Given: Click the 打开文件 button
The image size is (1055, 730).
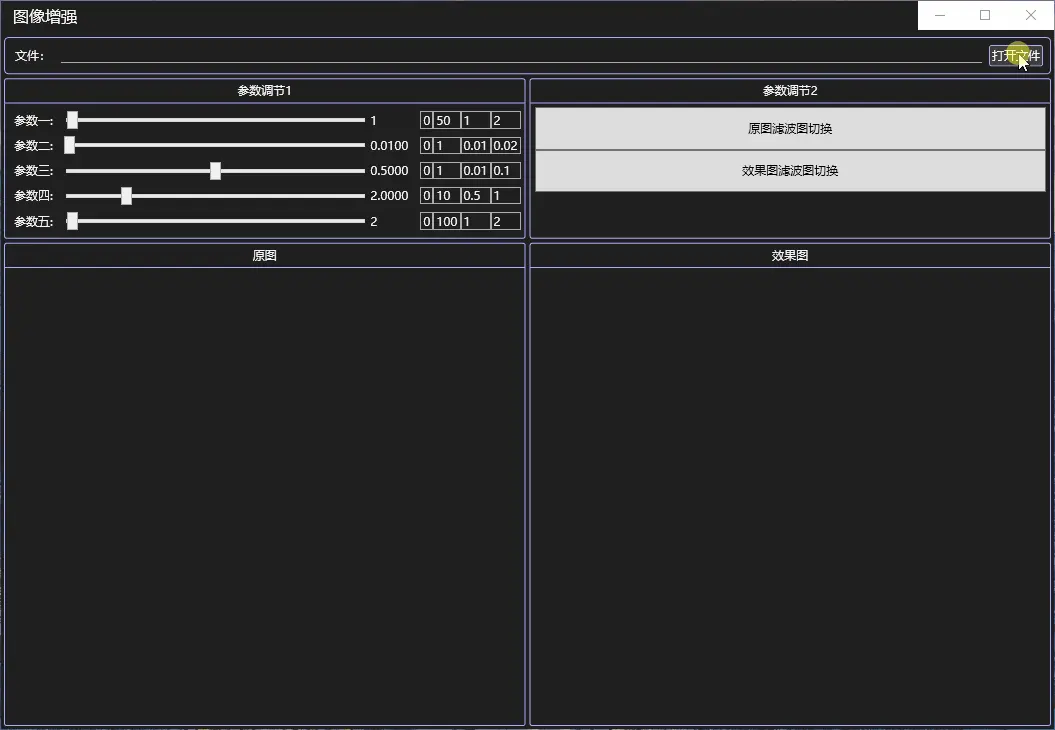Looking at the screenshot, I should pyautogui.click(x=1015, y=56).
